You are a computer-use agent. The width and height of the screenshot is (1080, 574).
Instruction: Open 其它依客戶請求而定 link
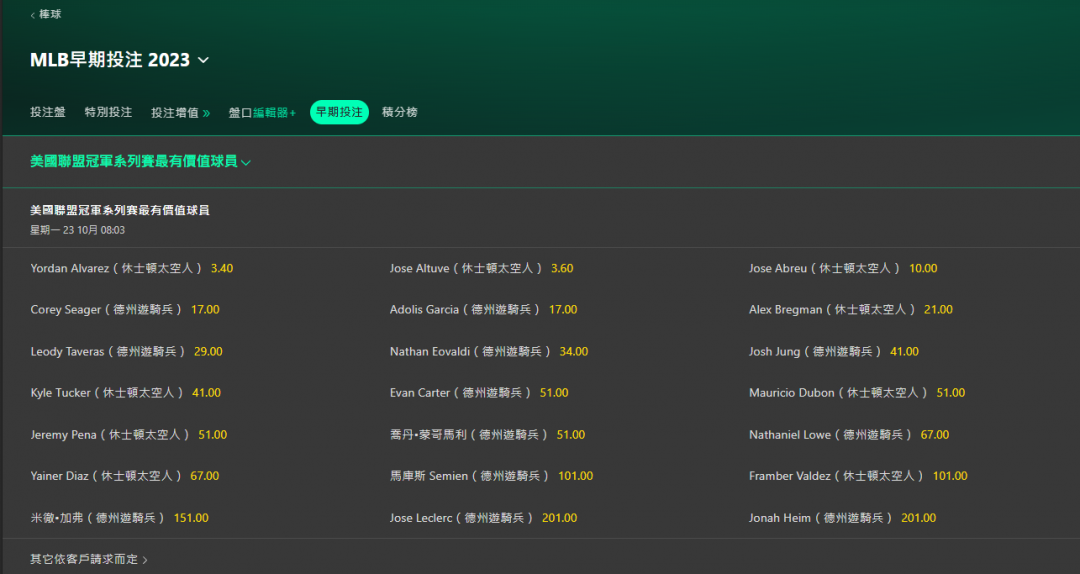pyautogui.click(x=88, y=559)
